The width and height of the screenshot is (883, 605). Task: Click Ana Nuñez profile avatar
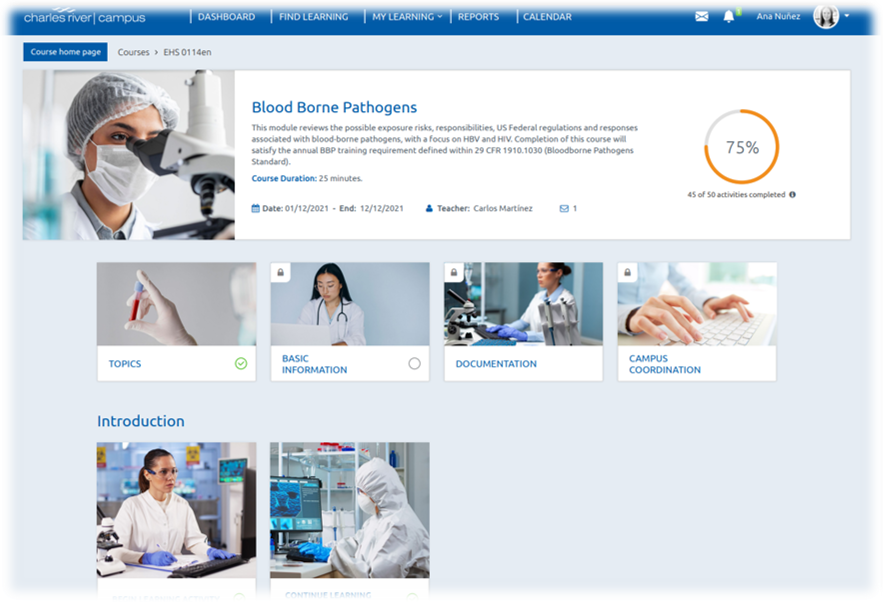(826, 17)
